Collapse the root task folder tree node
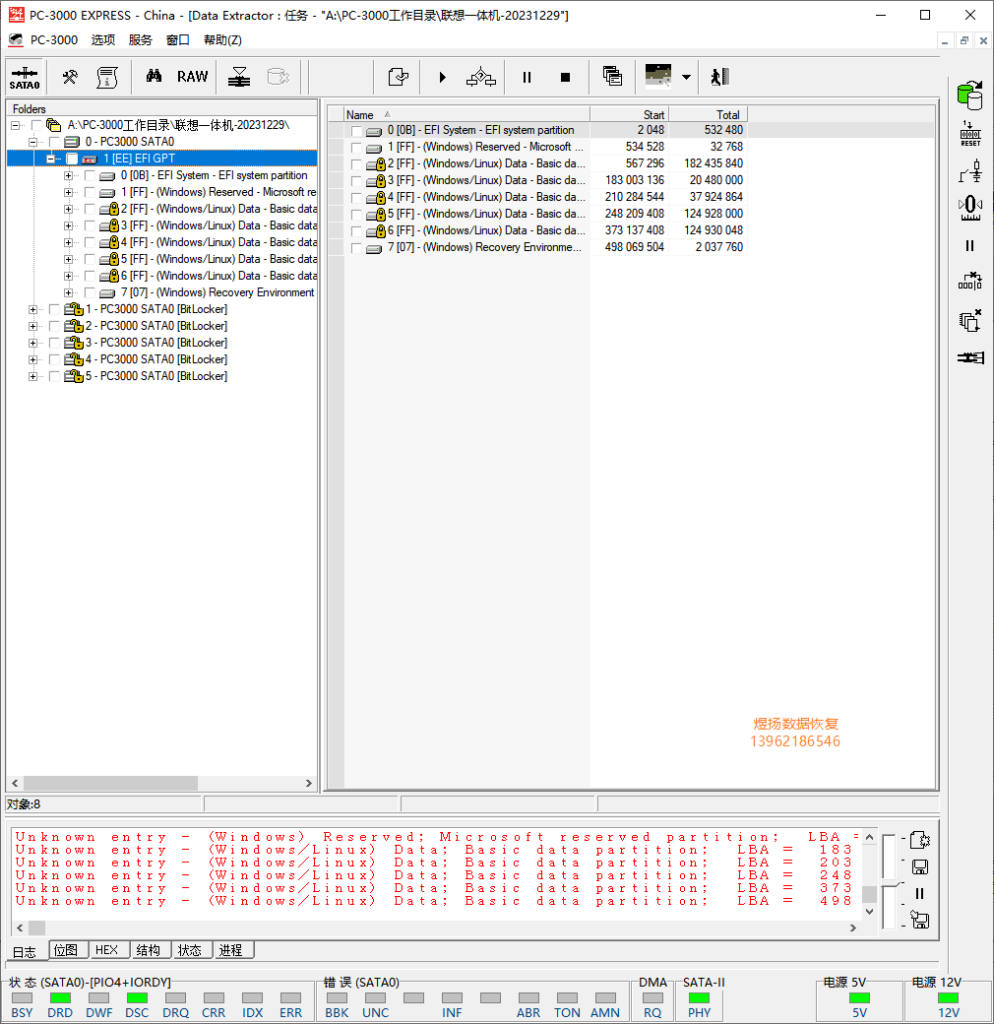Image resolution: width=994 pixels, height=1024 pixels. pyautogui.click(x=15, y=125)
